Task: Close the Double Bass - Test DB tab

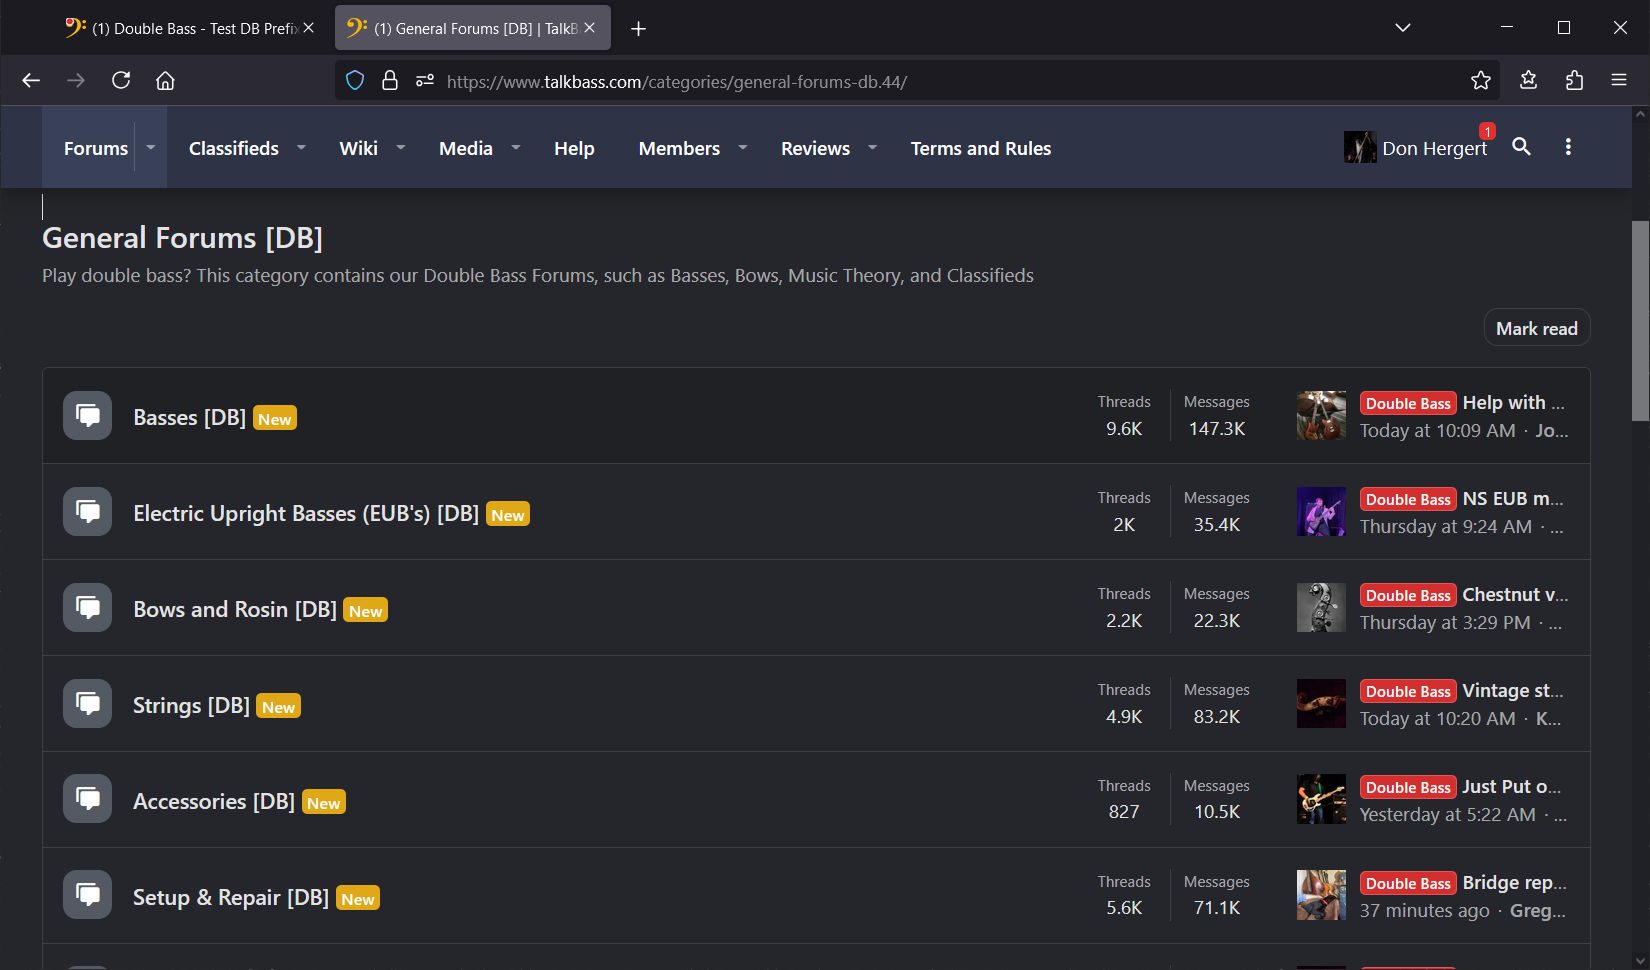Action: coord(309,28)
